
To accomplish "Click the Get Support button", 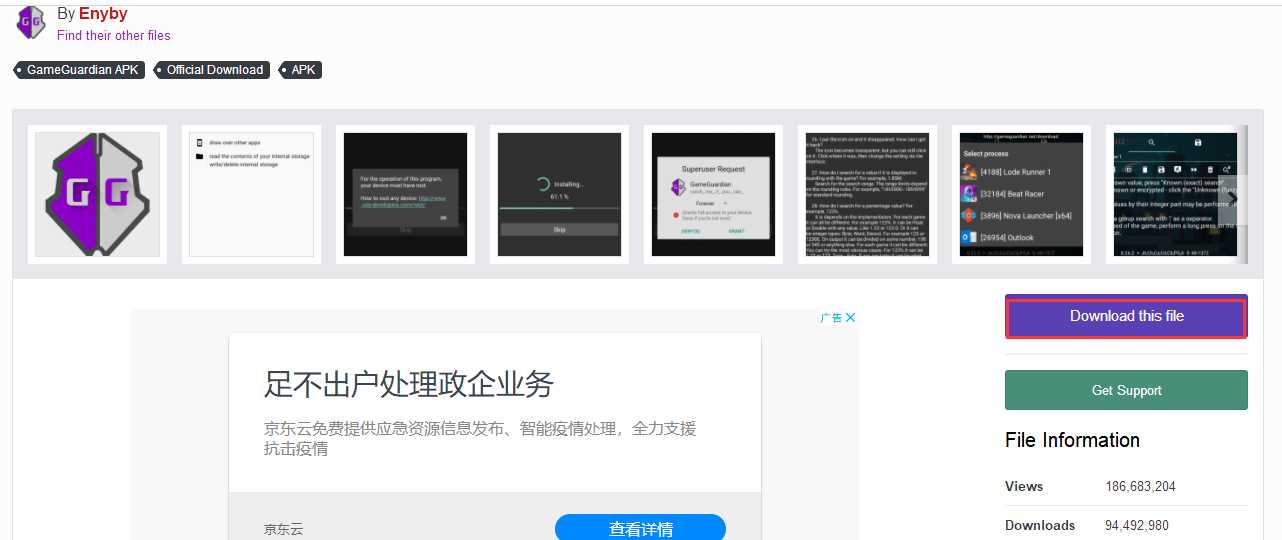I will [x=1126, y=390].
